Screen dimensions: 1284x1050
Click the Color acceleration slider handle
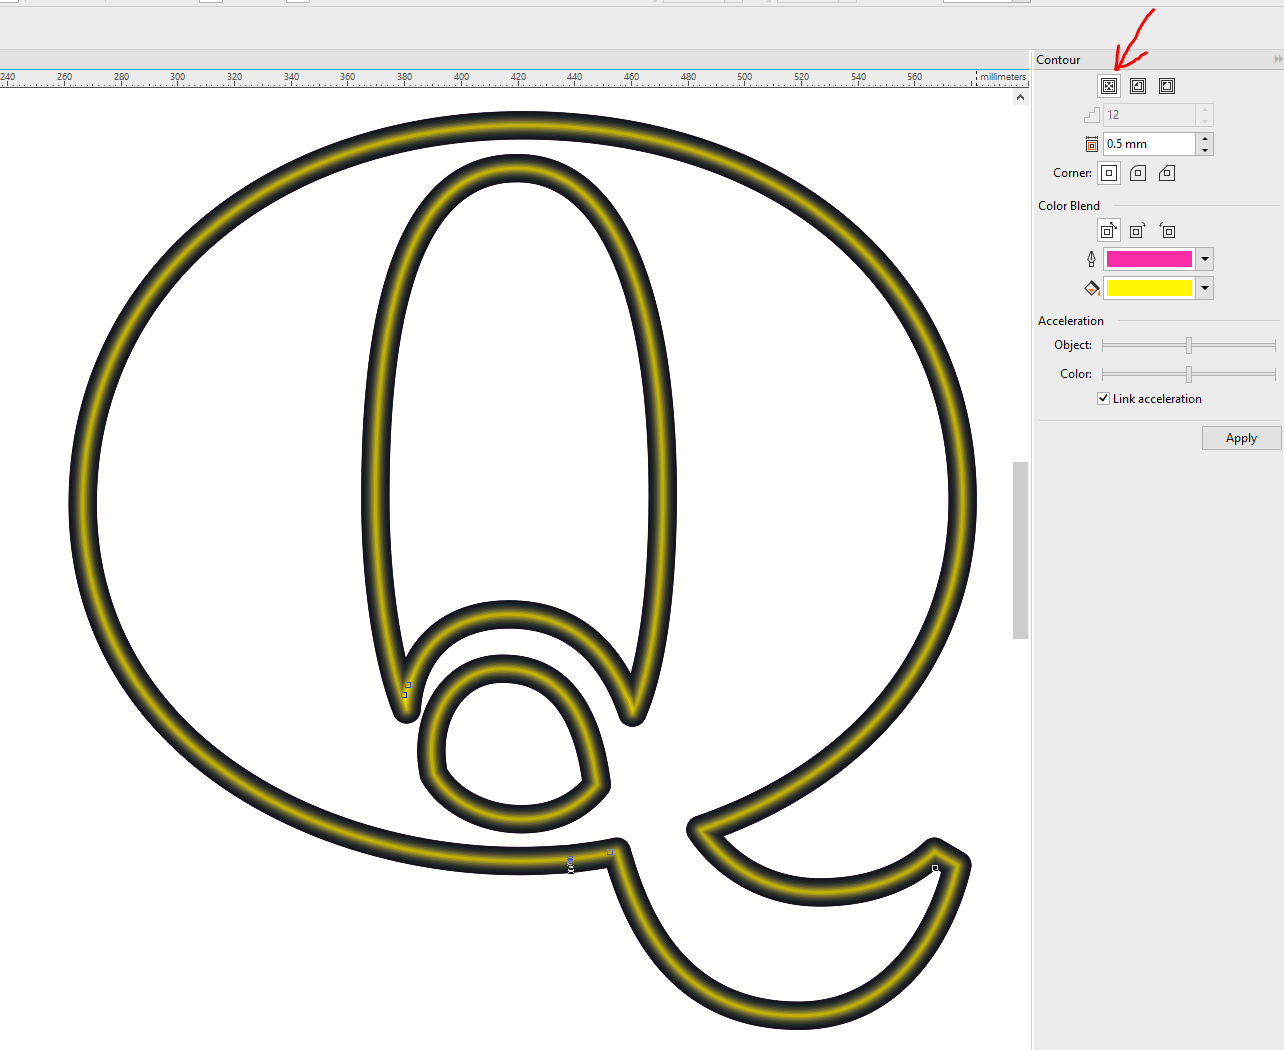click(1189, 374)
